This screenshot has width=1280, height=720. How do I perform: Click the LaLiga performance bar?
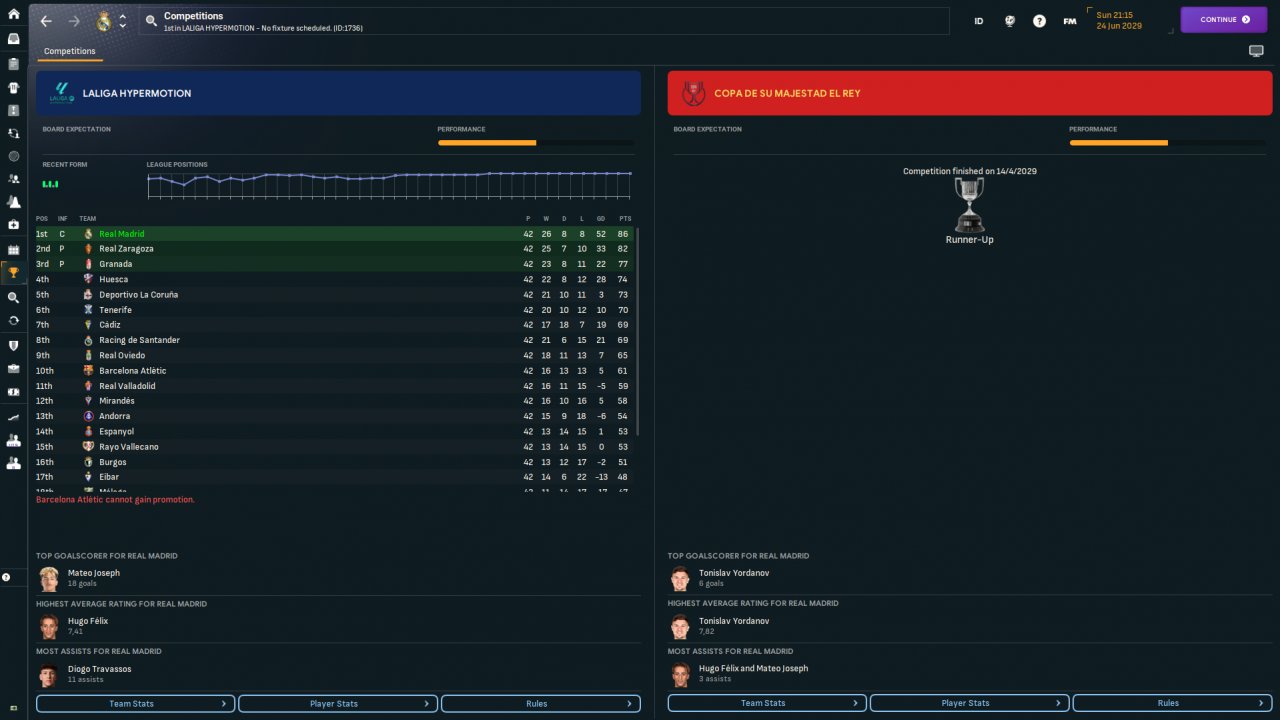point(536,143)
